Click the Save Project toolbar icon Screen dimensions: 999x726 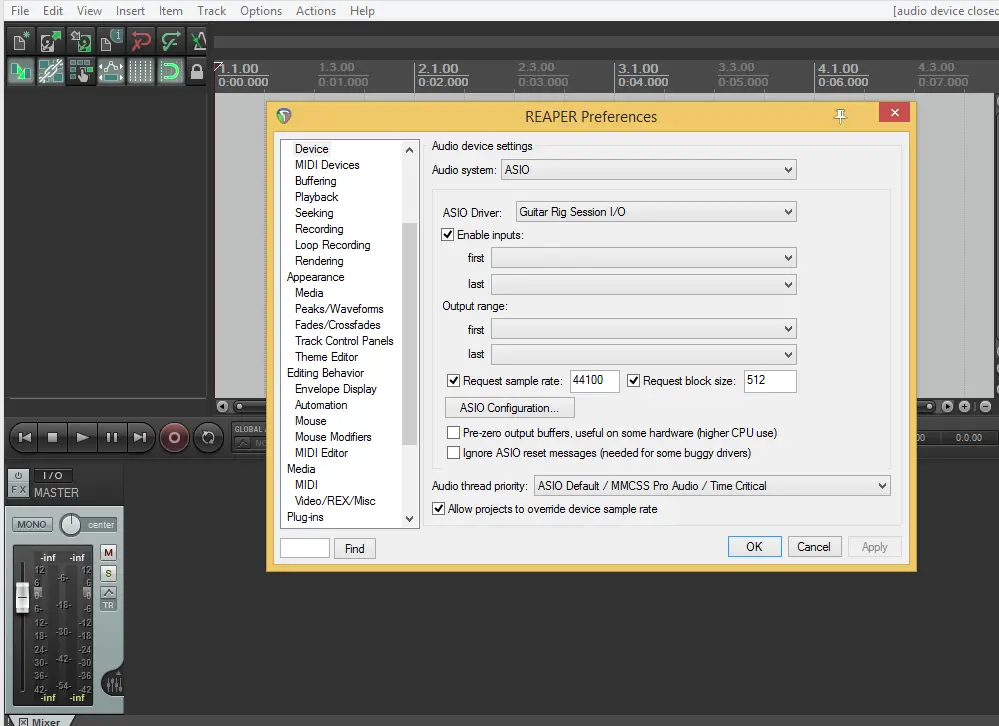[x=80, y=42]
